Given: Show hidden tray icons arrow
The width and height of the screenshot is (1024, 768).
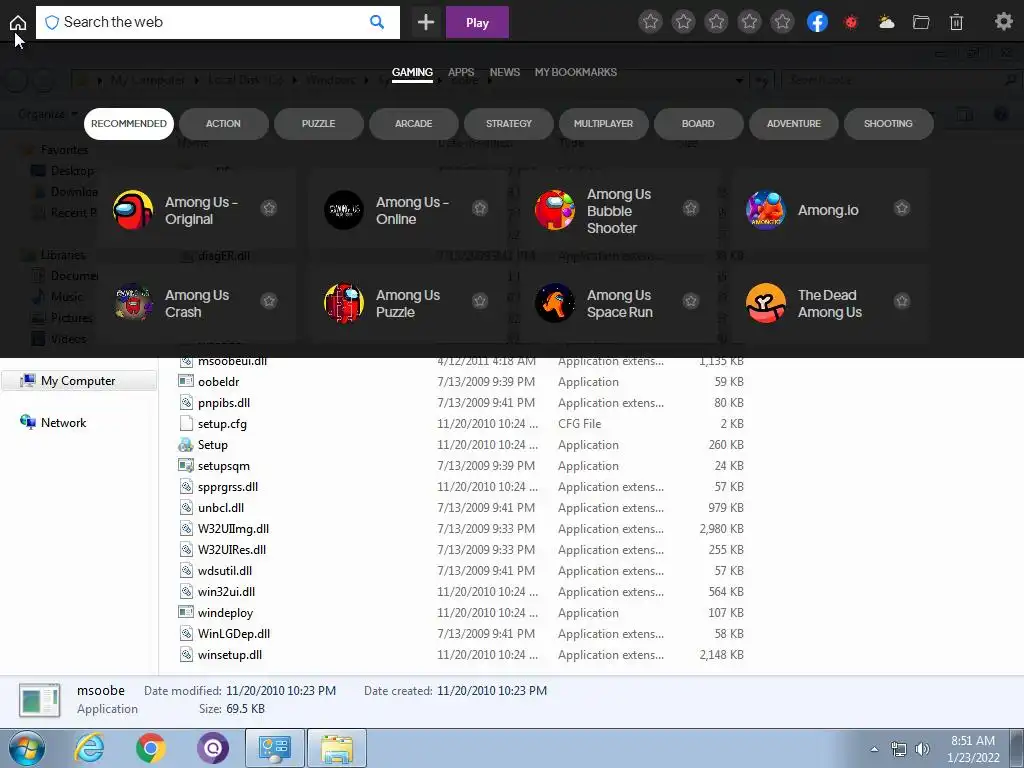Looking at the screenshot, I should [x=874, y=749].
